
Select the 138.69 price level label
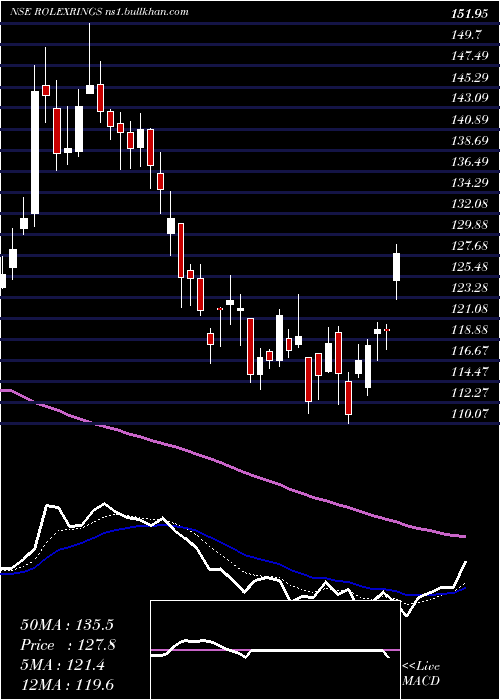coord(469,142)
